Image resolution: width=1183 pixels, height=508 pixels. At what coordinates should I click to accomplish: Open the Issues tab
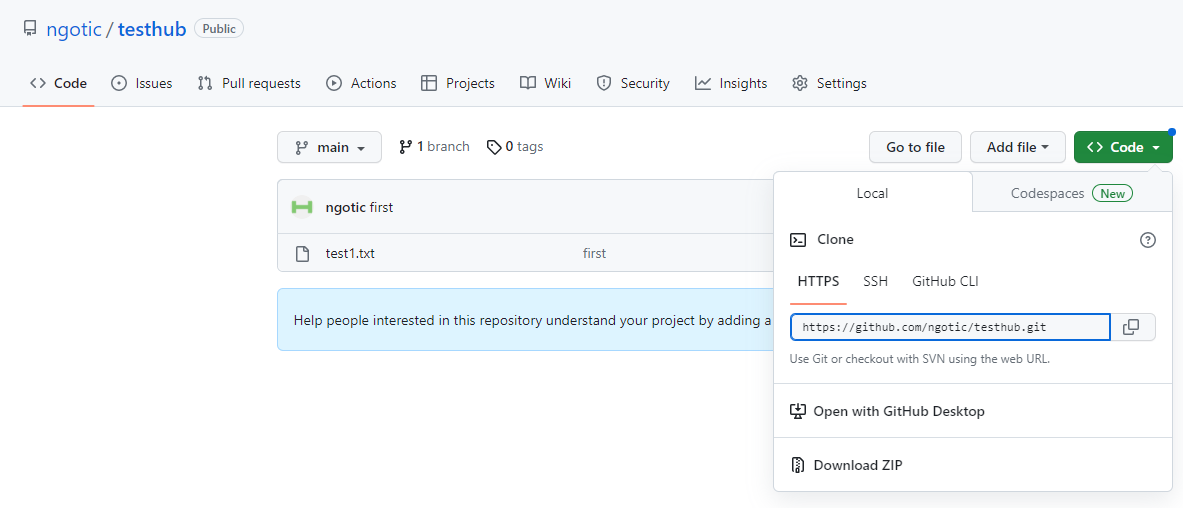[x=141, y=83]
